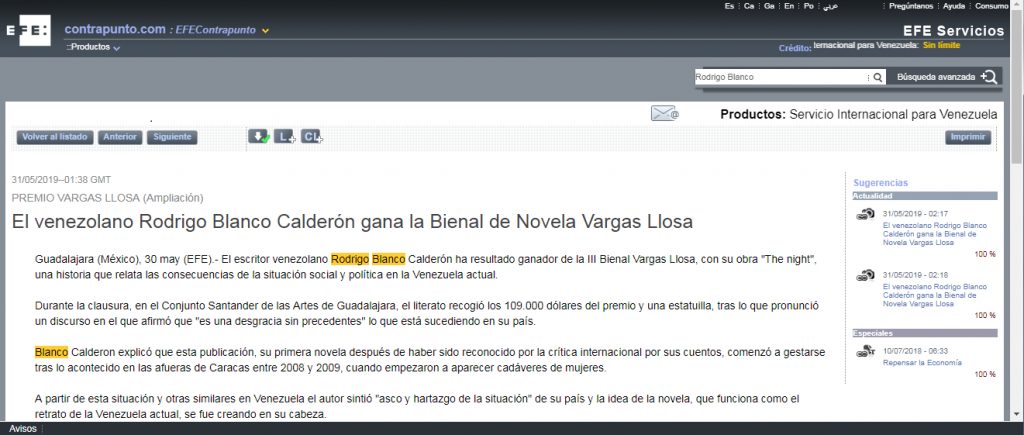1024x435 pixels.
Task: Click the magnifying glass search icon
Action: click(x=878, y=77)
